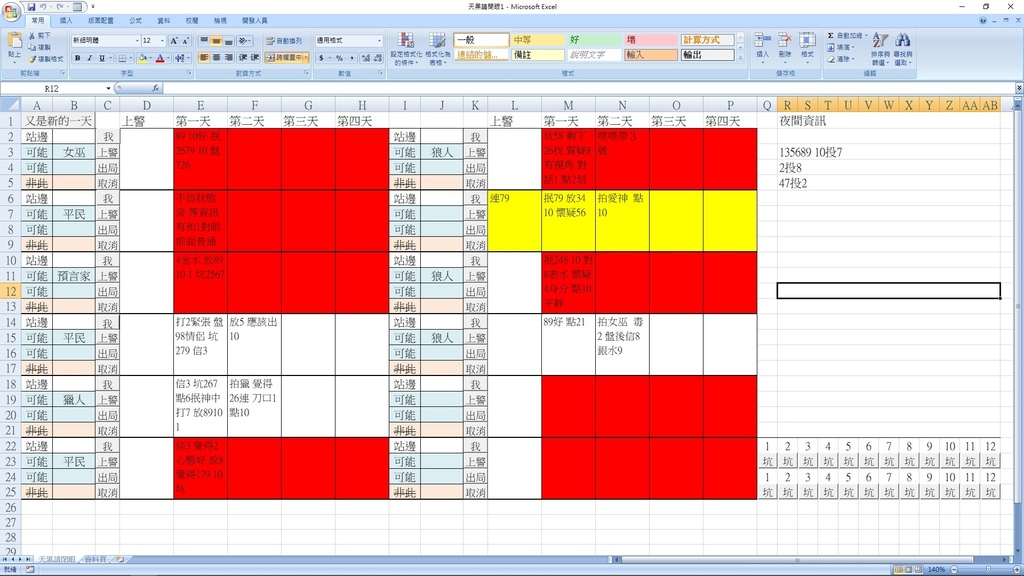Undo the last action
This screenshot has height=576, width=1024.
click(43, 7)
